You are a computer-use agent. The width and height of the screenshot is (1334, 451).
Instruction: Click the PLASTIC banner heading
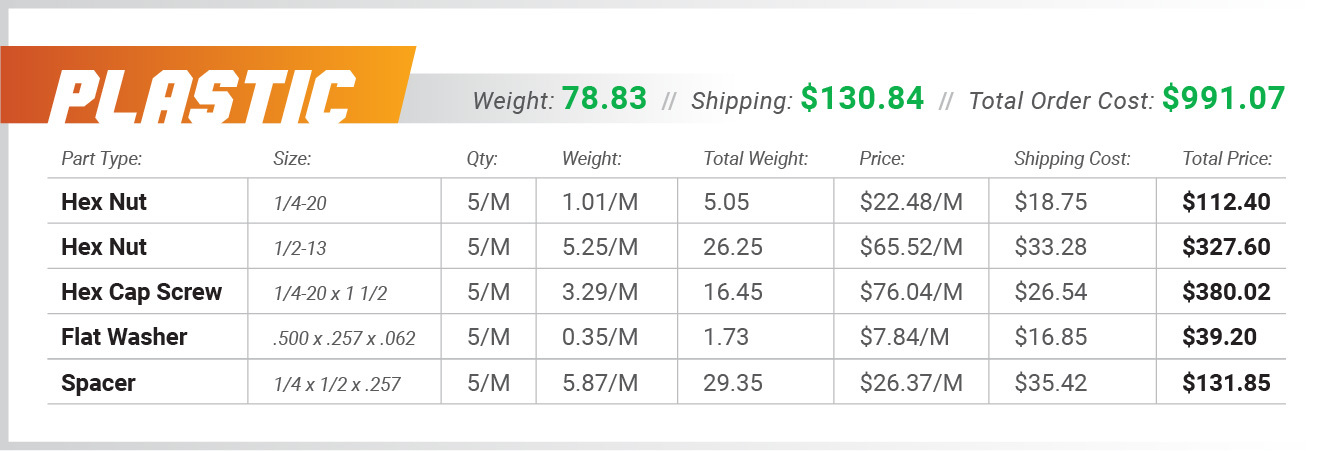(x=201, y=100)
